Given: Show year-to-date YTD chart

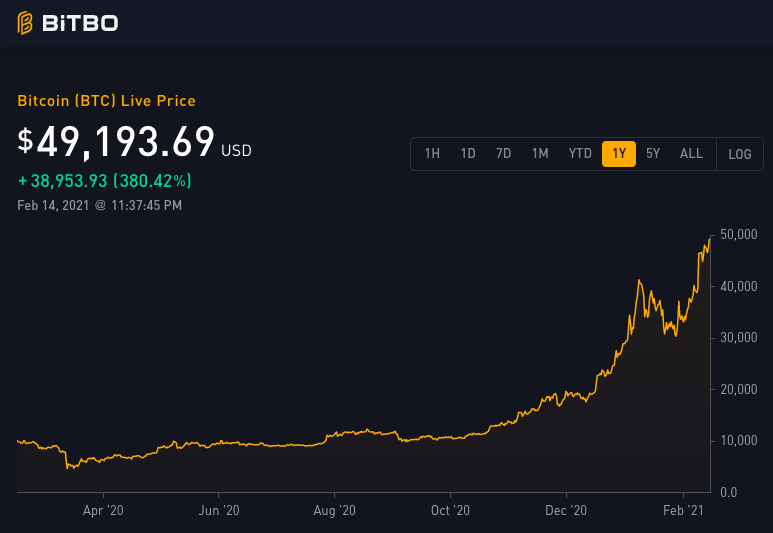Looking at the screenshot, I should click(x=580, y=154).
